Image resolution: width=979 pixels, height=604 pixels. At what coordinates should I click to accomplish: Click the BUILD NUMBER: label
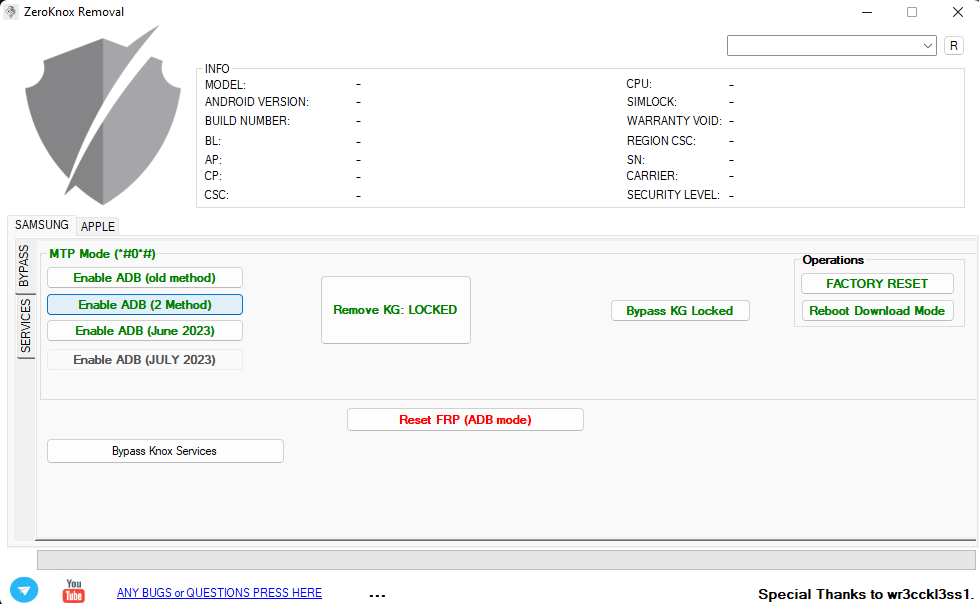247,121
